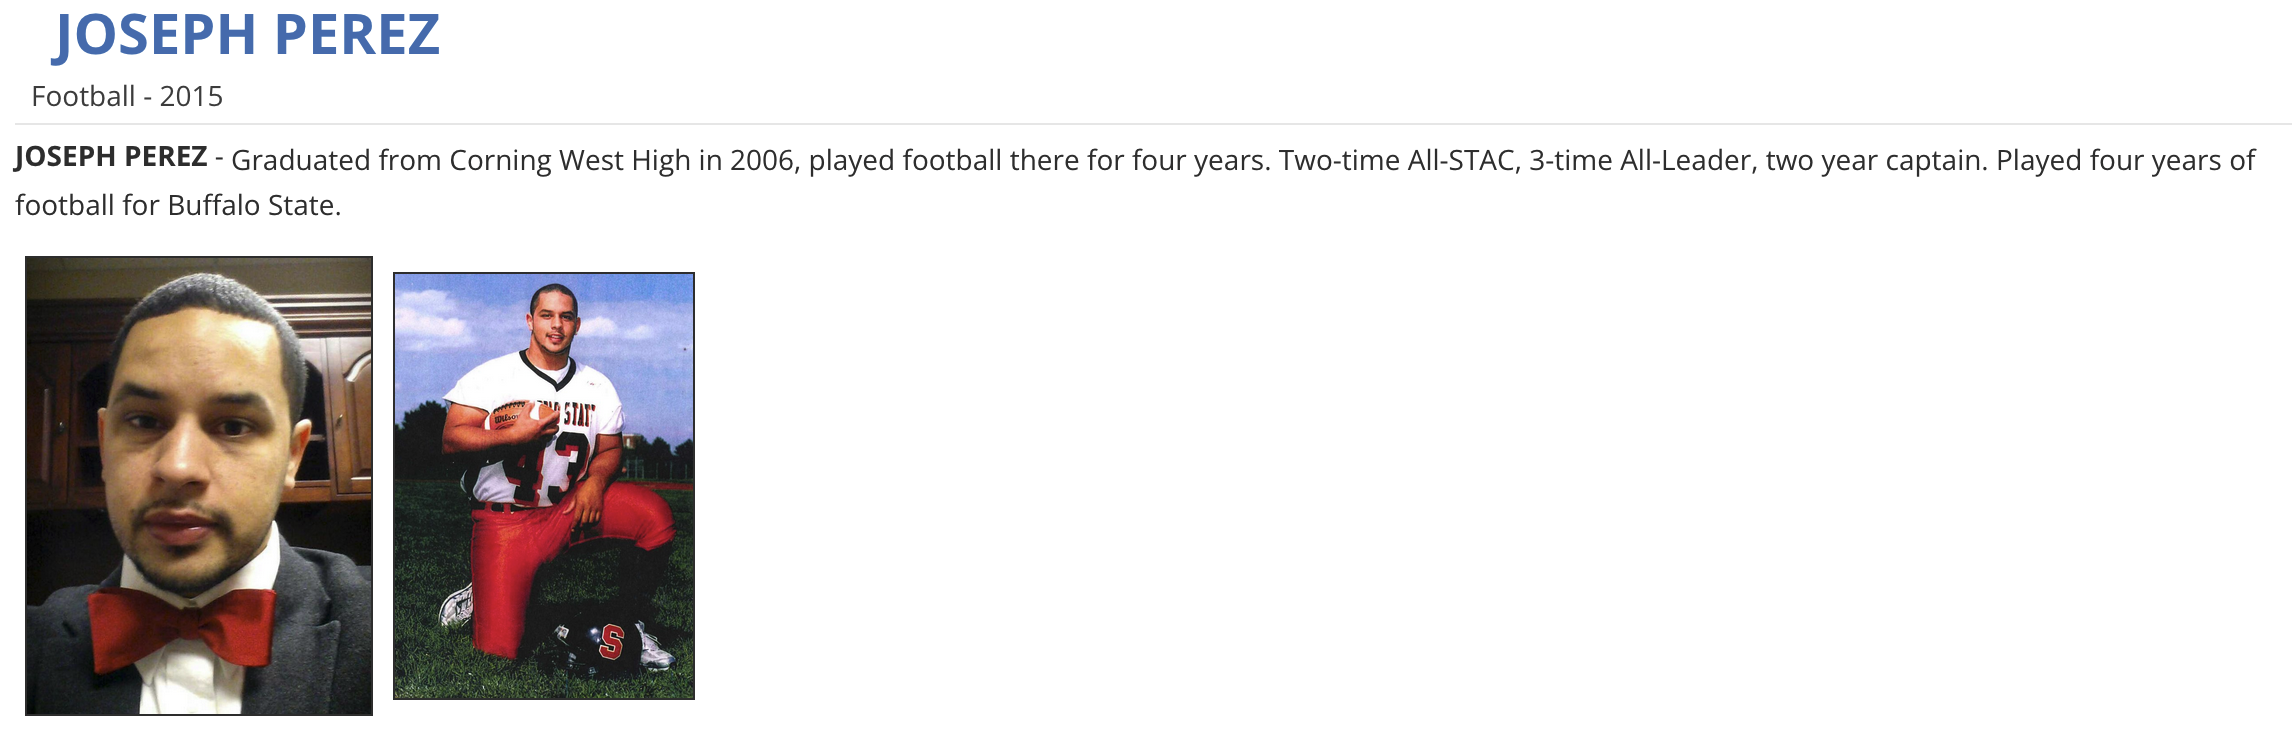
Task: Open the portrait photo with red bow tie
Action: (199, 485)
